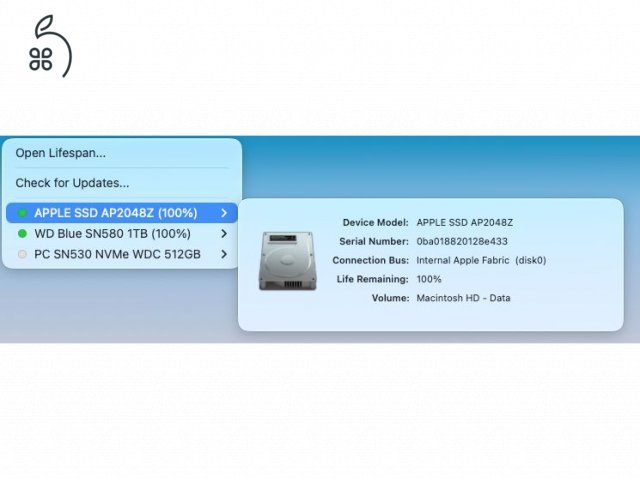The height and width of the screenshot is (480, 640).
Task: Click Life Remaining value 100%
Action: pyautogui.click(x=429, y=279)
